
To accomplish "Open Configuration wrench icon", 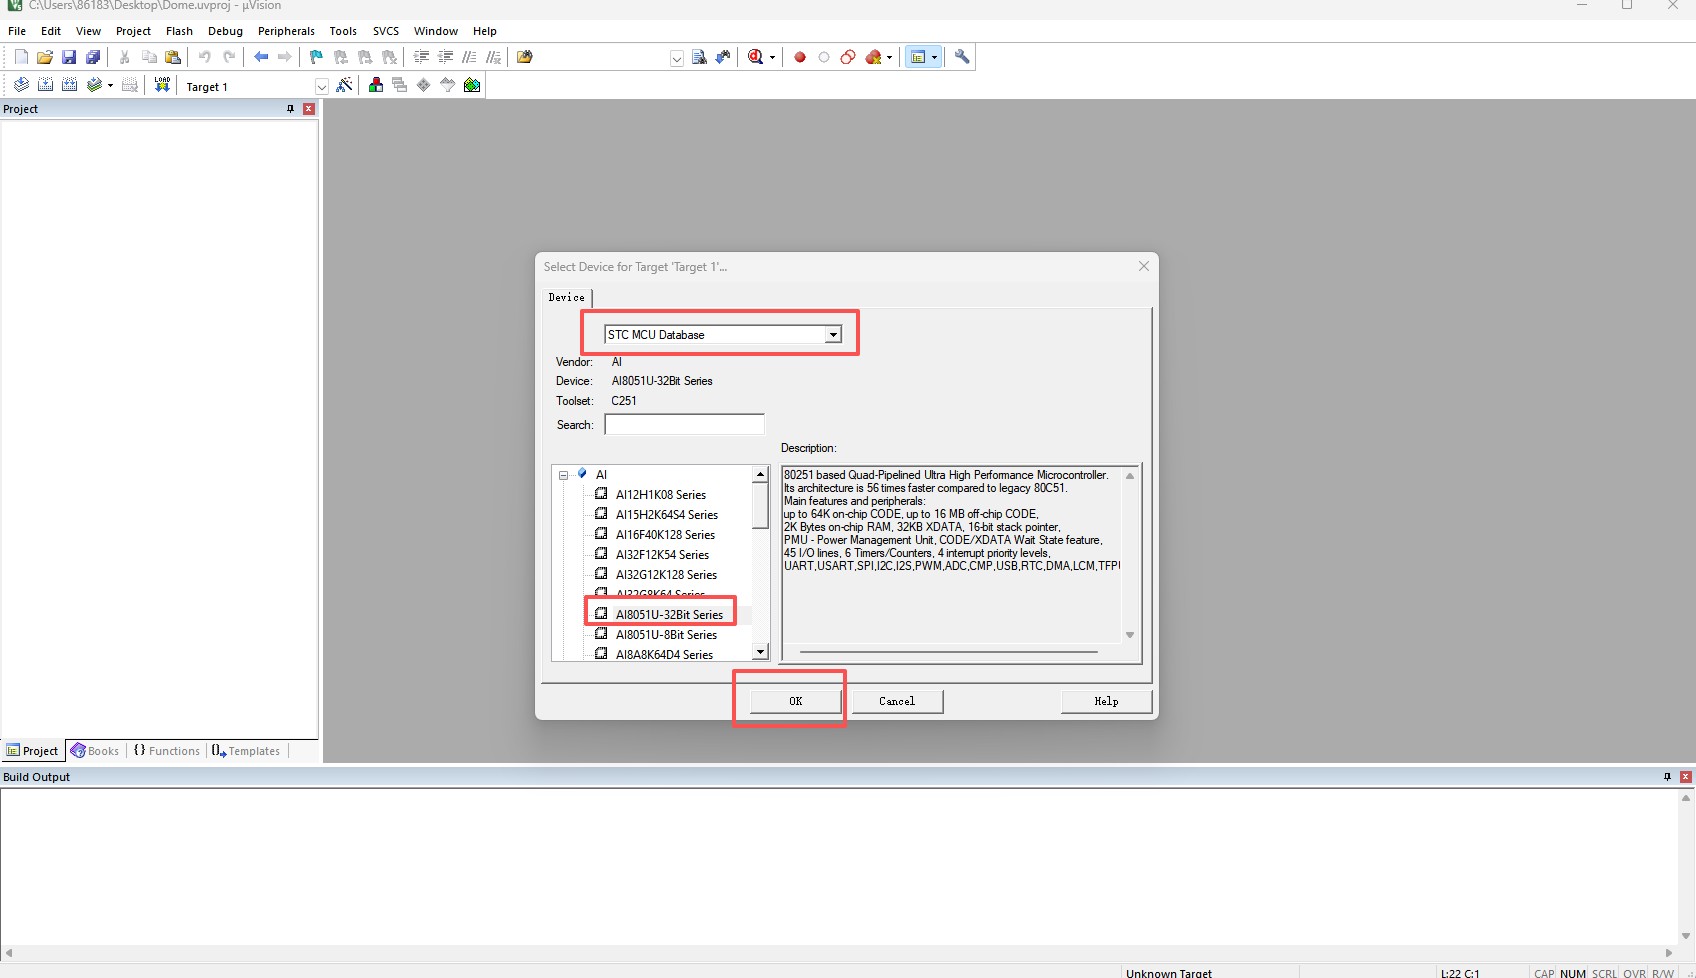I will [962, 57].
